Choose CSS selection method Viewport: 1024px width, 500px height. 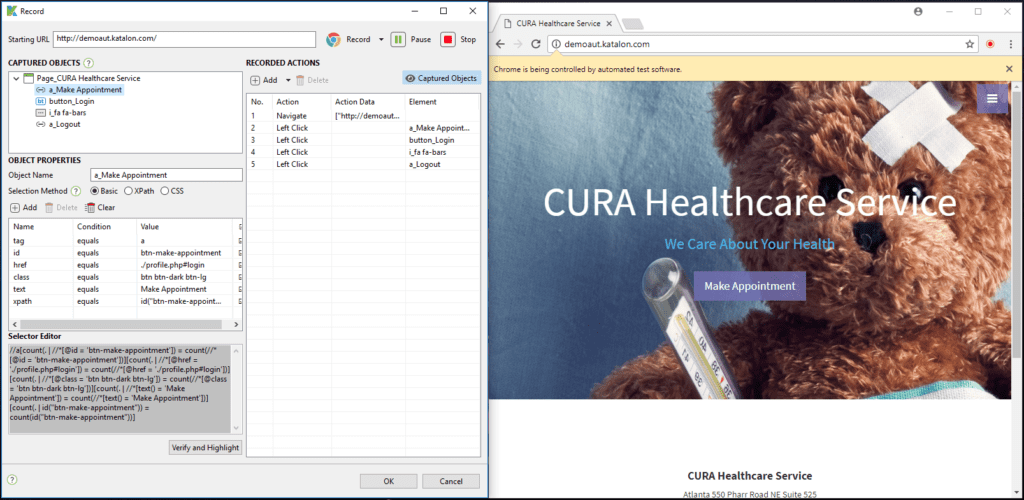172,191
